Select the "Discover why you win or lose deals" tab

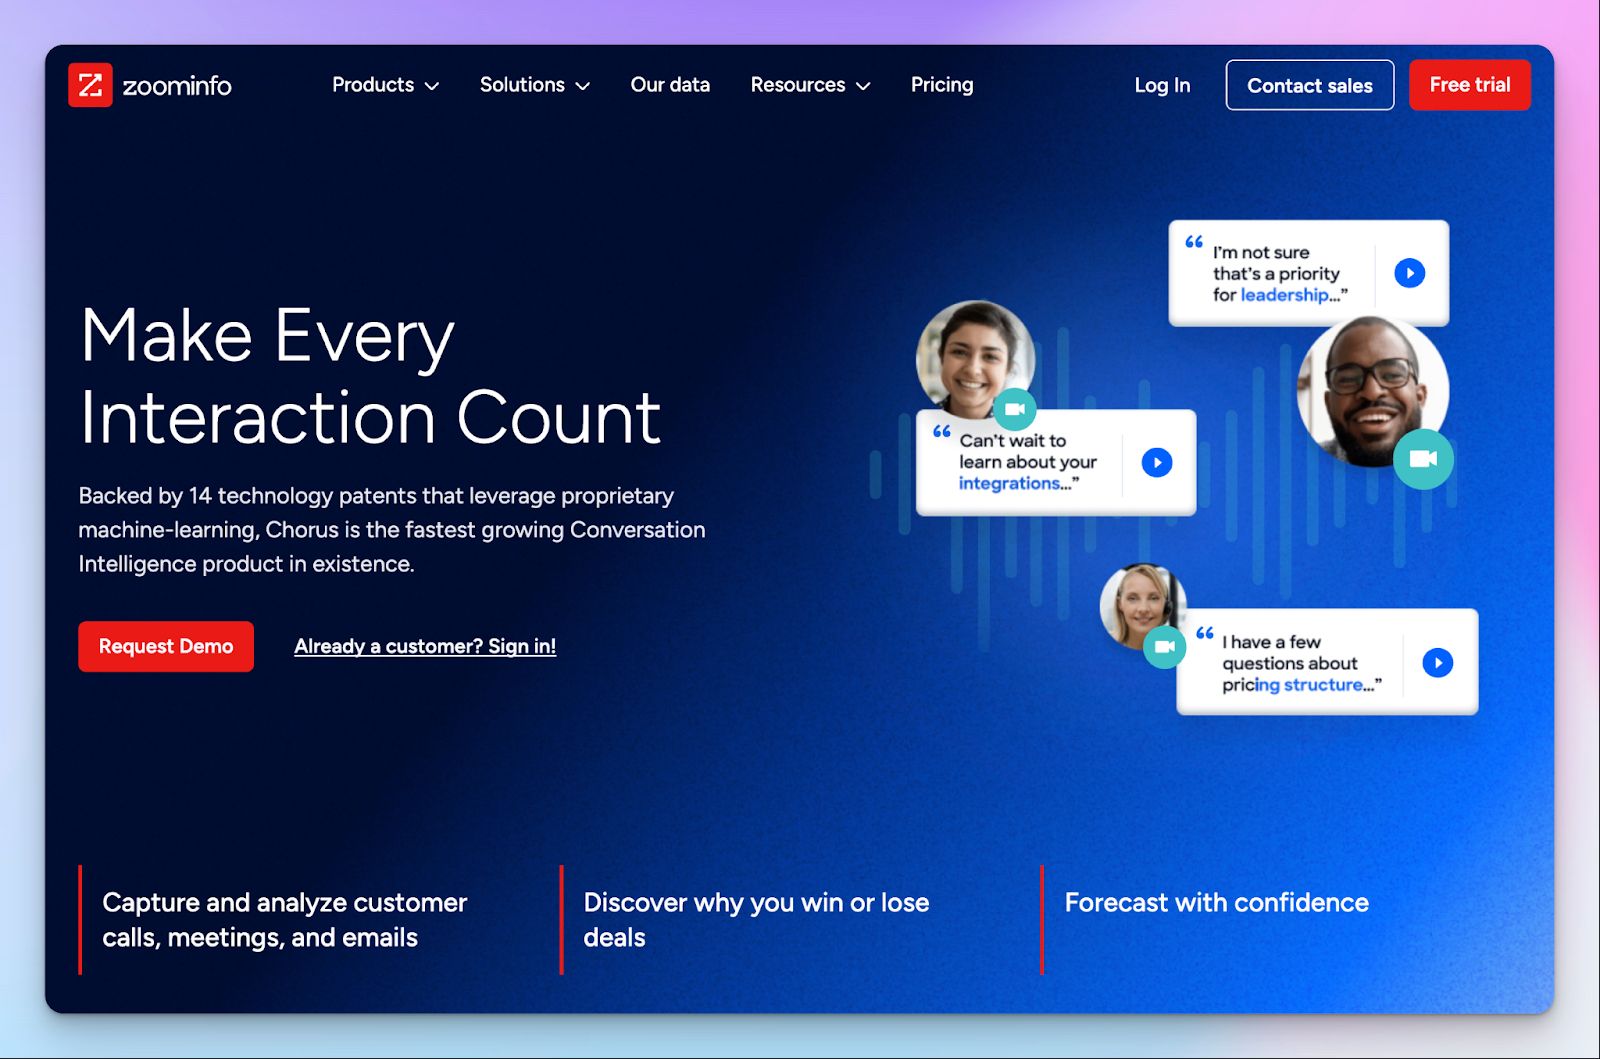[x=756, y=920]
